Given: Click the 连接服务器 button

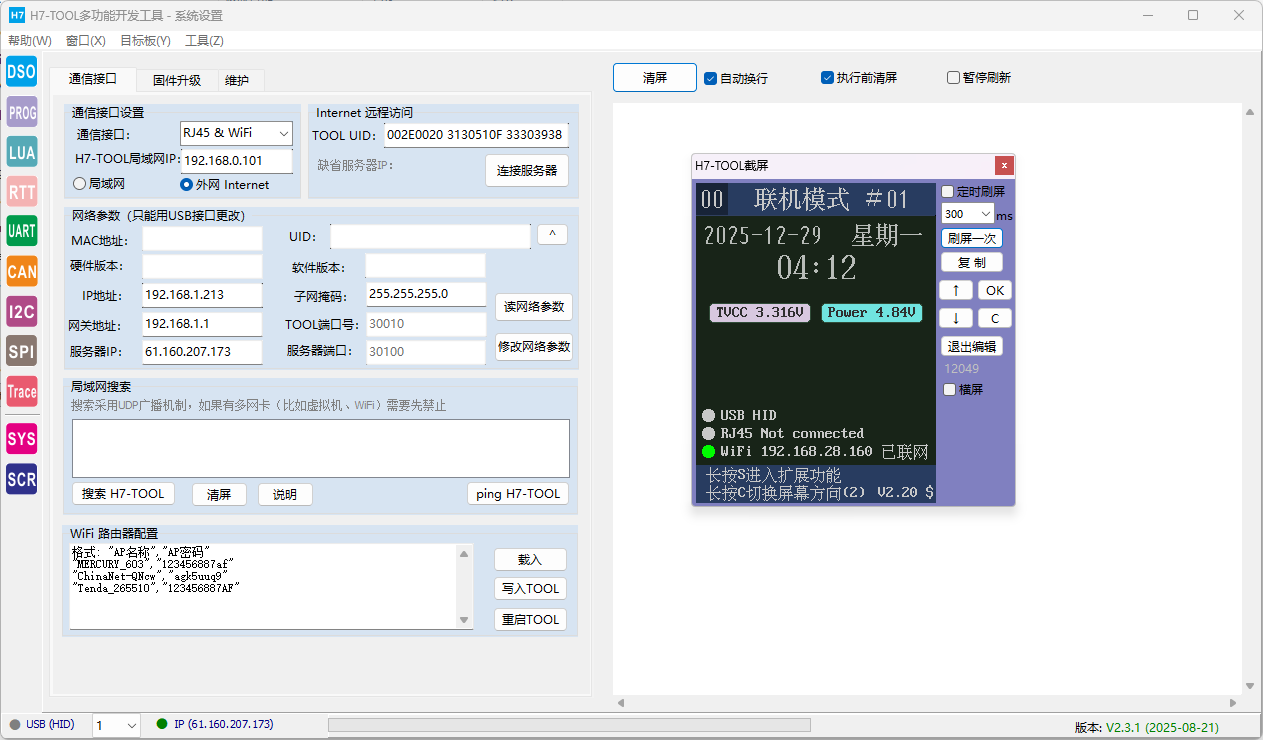Looking at the screenshot, I should pos(527,171).
